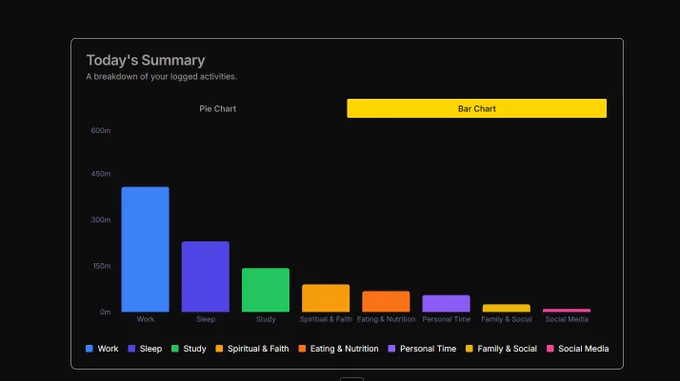Click the '150m' y-axis value
Screen dimensions: 680x381
[x=101, y=266]
